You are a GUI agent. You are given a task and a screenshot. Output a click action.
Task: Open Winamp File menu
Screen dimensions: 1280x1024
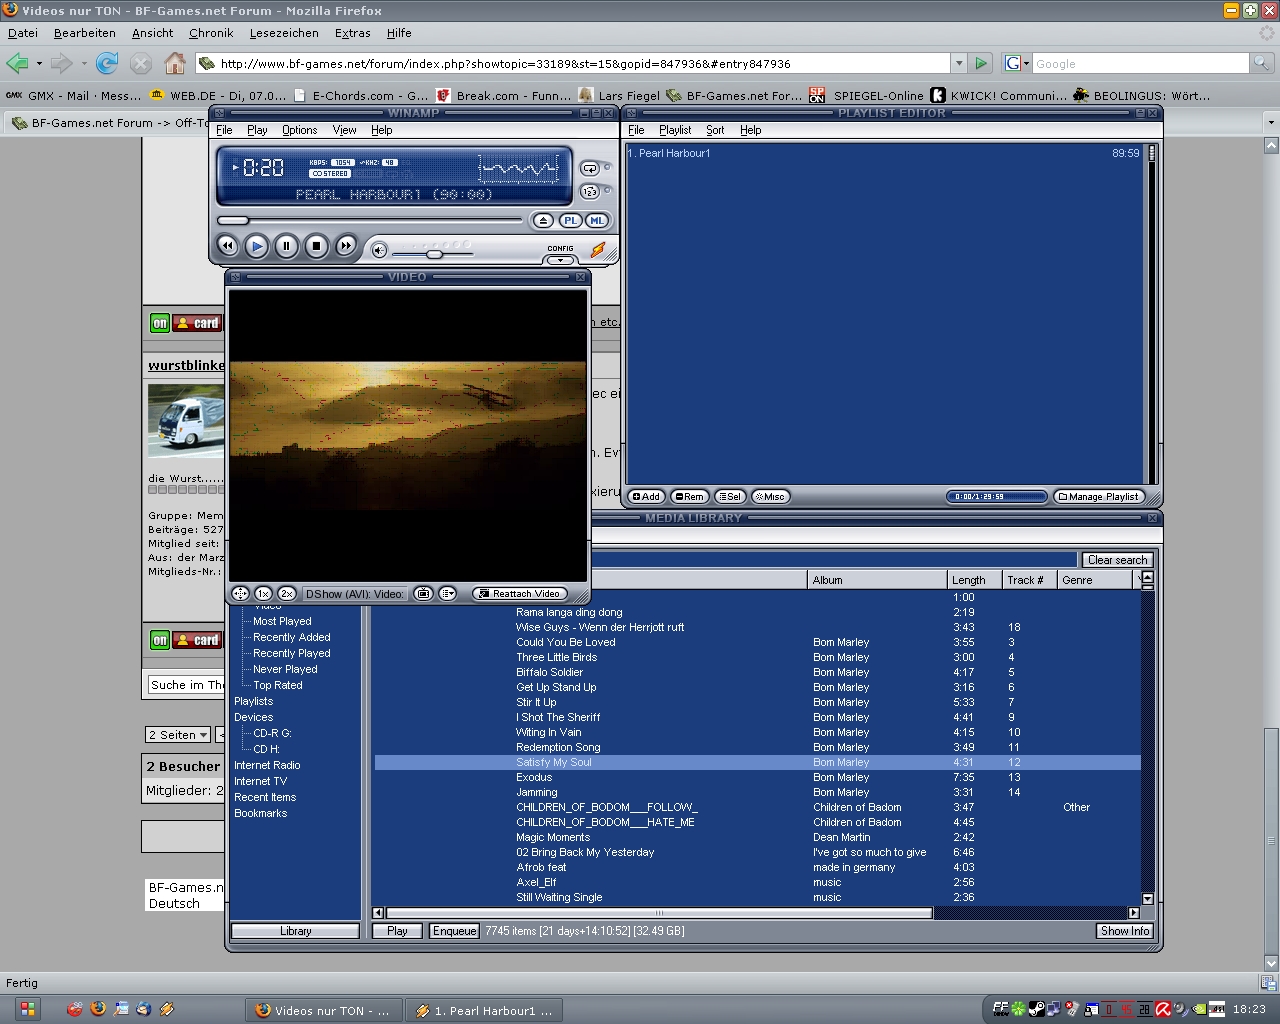[x=224, y=130]
